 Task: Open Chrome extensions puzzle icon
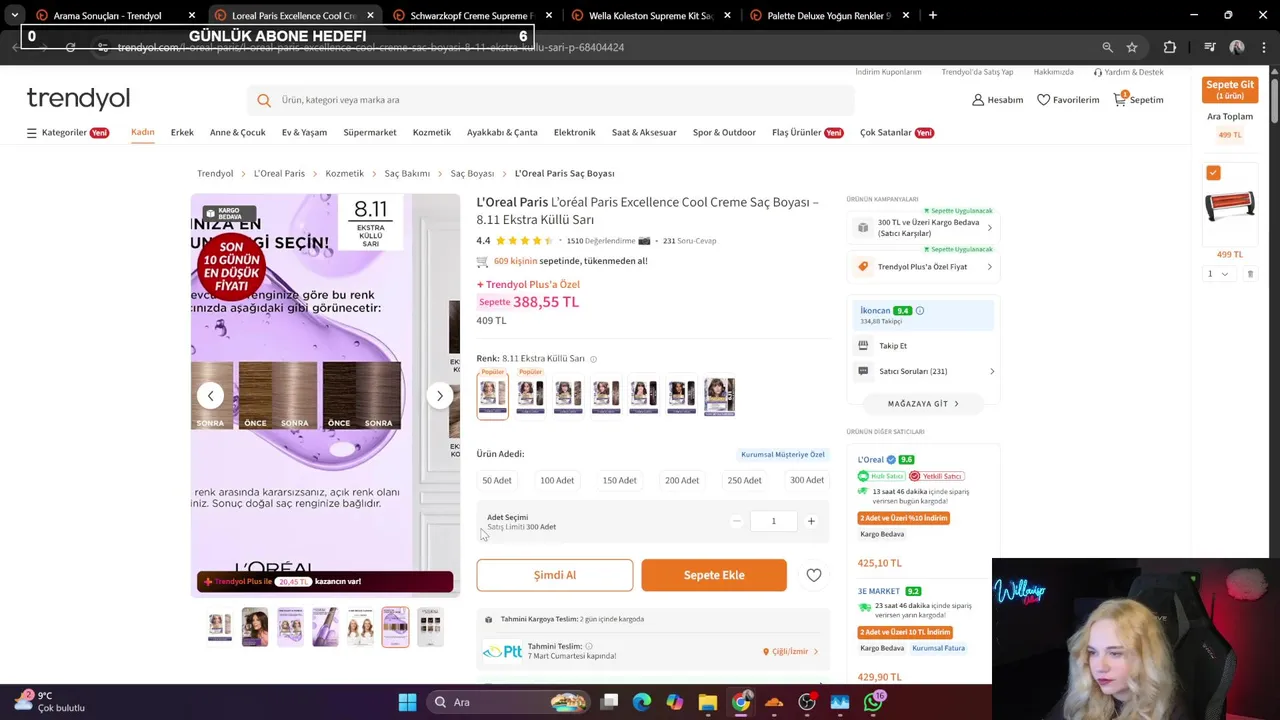pos(1170,47)
